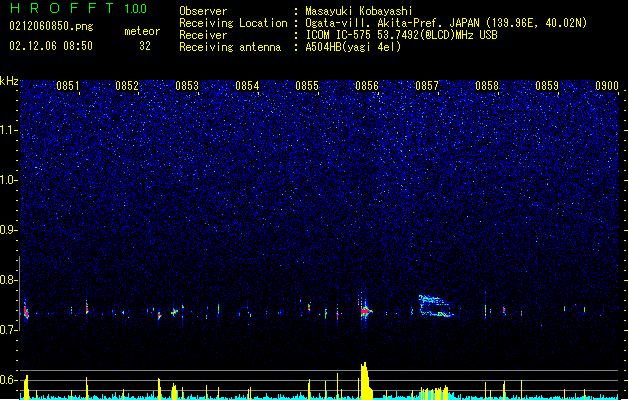Click antenna text A504HB(yagi 4el)
This screenshot has height=400, width=629.
(353, 47)
